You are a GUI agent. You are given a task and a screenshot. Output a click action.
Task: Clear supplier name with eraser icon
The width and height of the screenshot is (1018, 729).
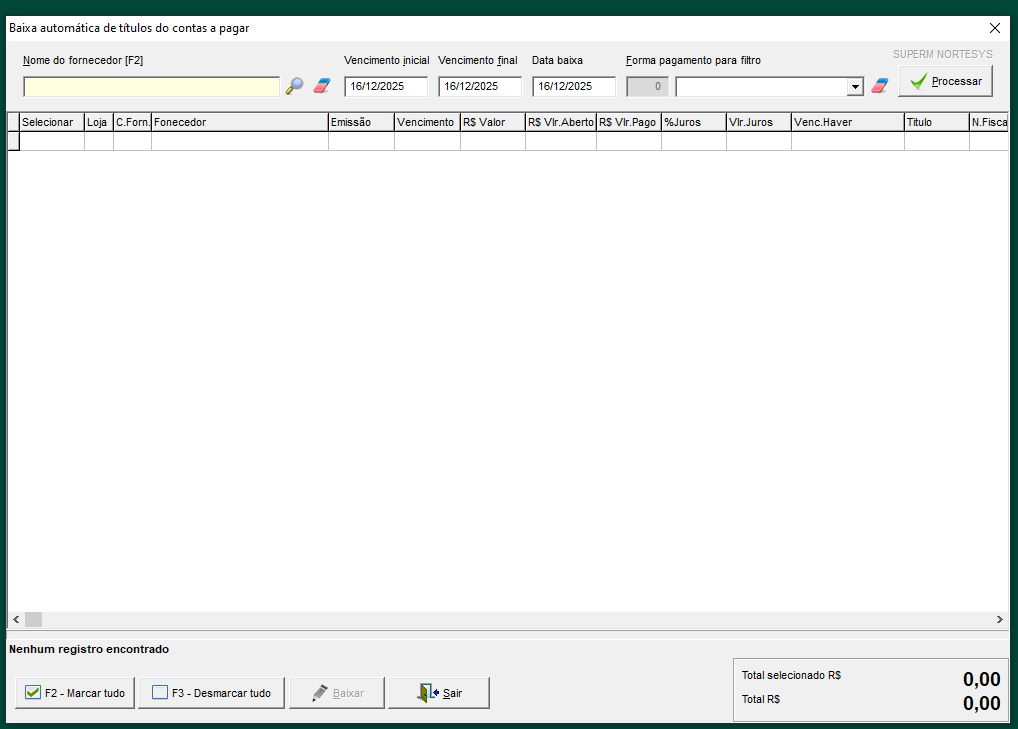tap(321, 87)
